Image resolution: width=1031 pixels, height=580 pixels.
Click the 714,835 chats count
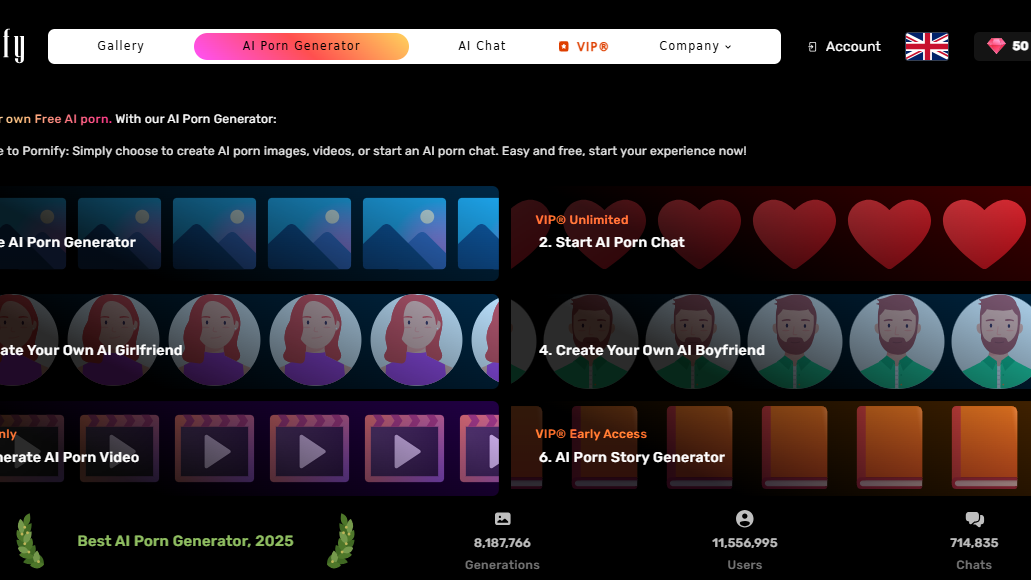point(974,543)
